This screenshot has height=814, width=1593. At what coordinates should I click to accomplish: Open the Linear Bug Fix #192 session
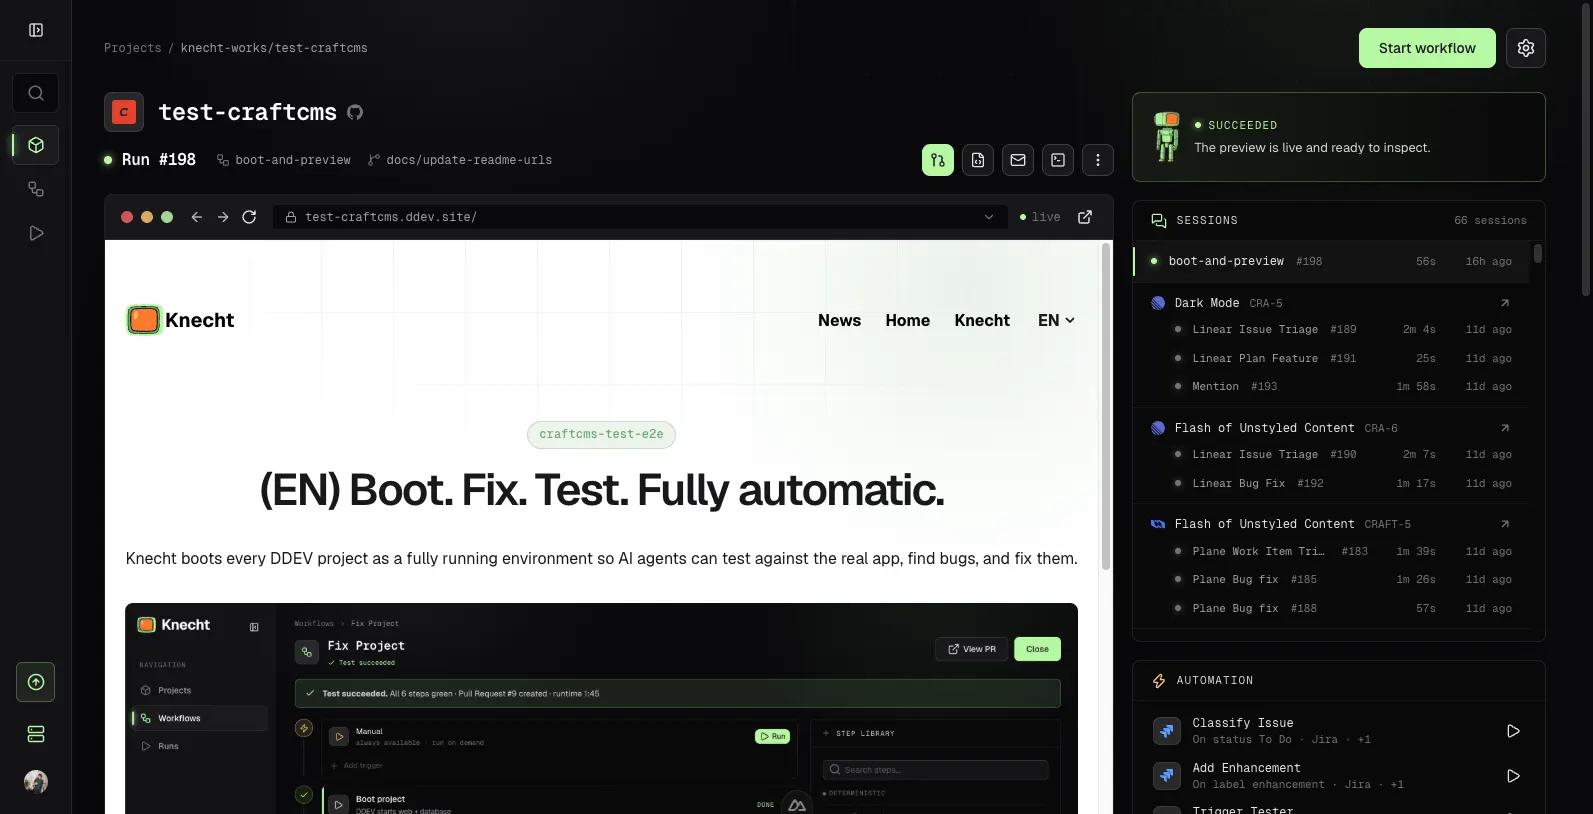pyautogui.click(x=1342, y=483)
